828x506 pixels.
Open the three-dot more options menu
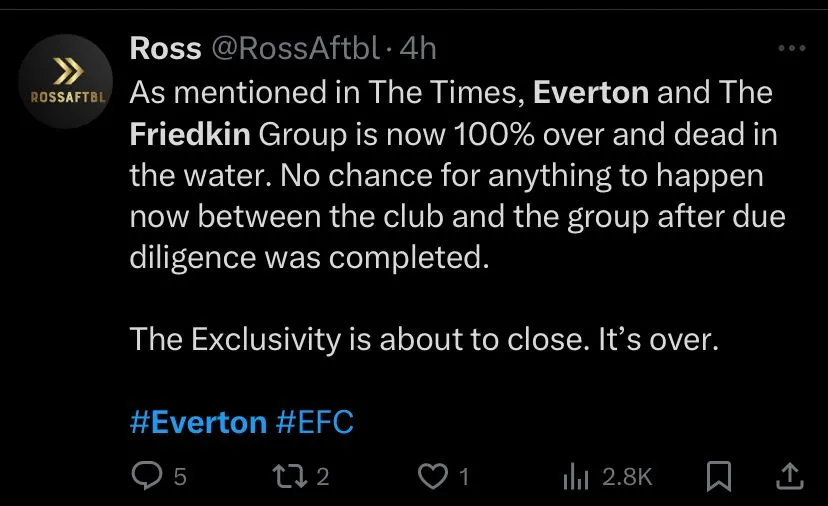pyautogui.click(x=791, y=48)
